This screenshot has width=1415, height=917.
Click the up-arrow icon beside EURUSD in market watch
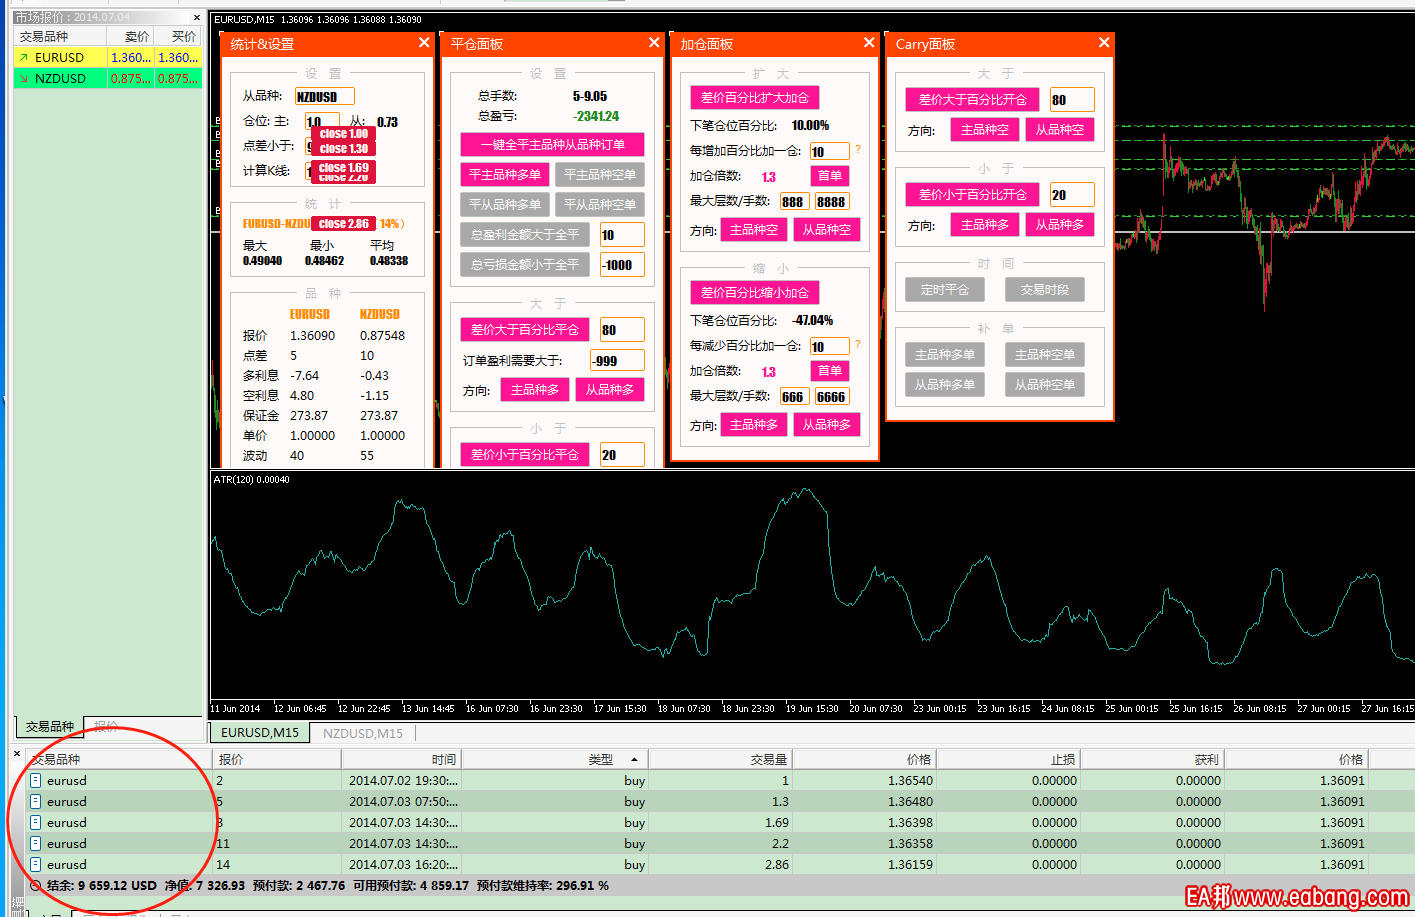tap(24, 58)
